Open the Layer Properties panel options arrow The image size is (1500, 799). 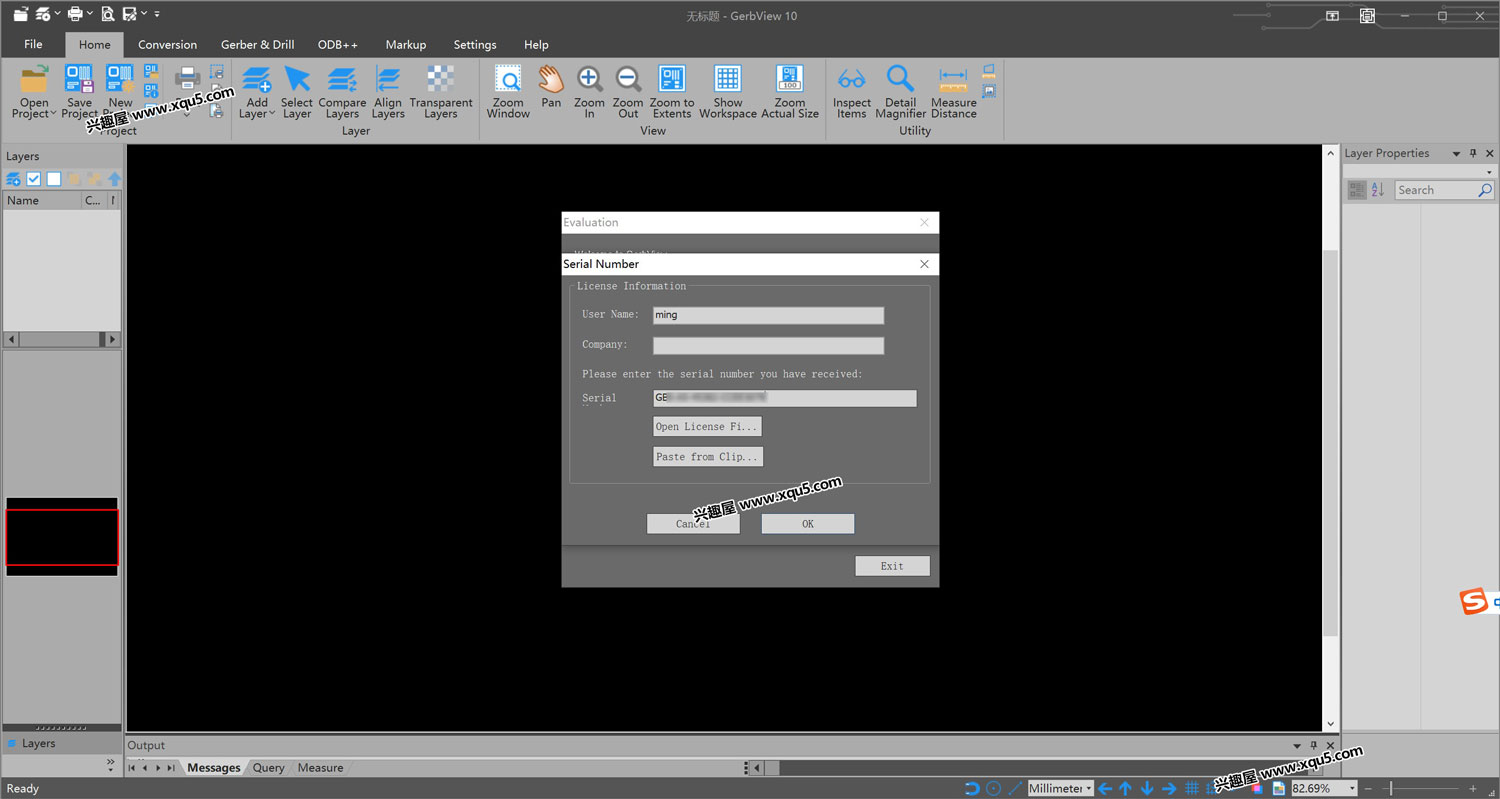1456,153
